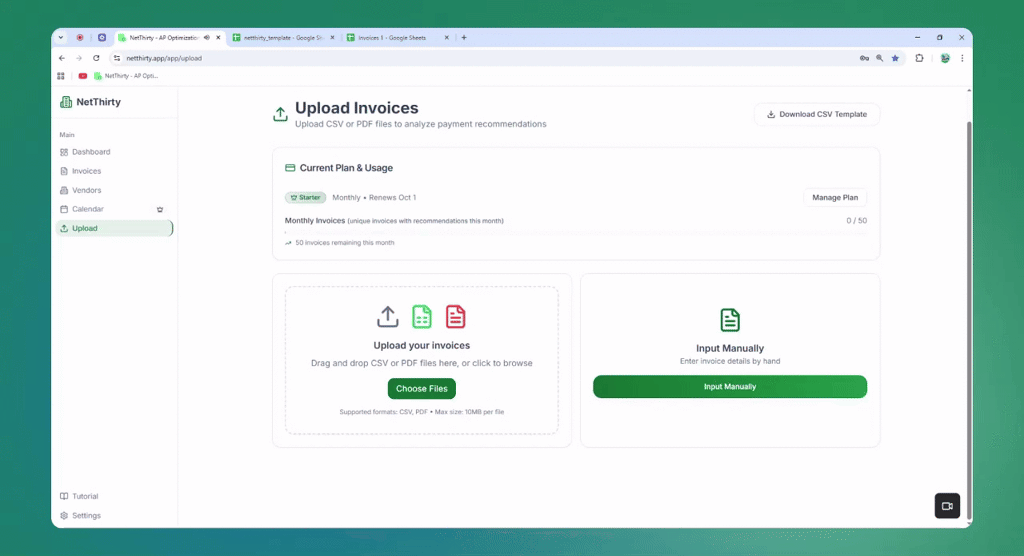
Task: Click the red PDF file icon
Action: pos(456,317)
